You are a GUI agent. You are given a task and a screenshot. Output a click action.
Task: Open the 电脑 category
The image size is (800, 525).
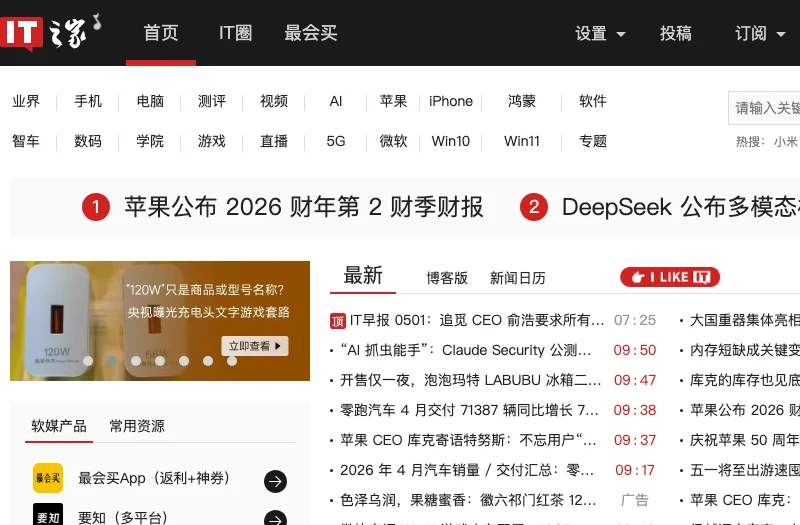150,101
